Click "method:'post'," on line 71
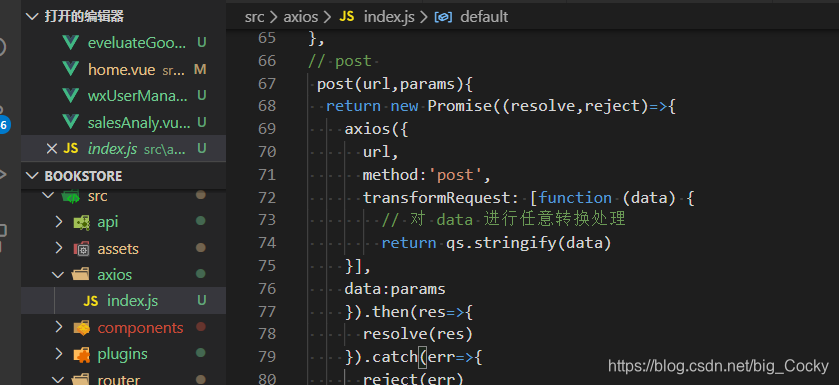Viewport: 839px width, 385px height. [427, 175]
